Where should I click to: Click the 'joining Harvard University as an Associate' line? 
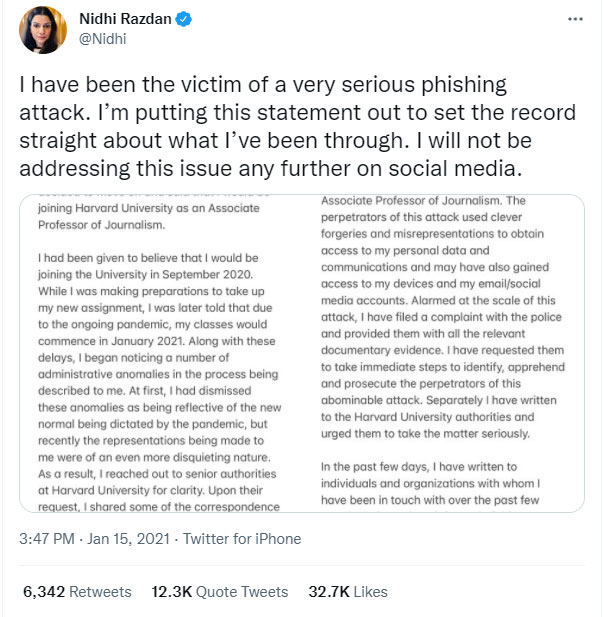pyautogui.click(x=147, y=208)
